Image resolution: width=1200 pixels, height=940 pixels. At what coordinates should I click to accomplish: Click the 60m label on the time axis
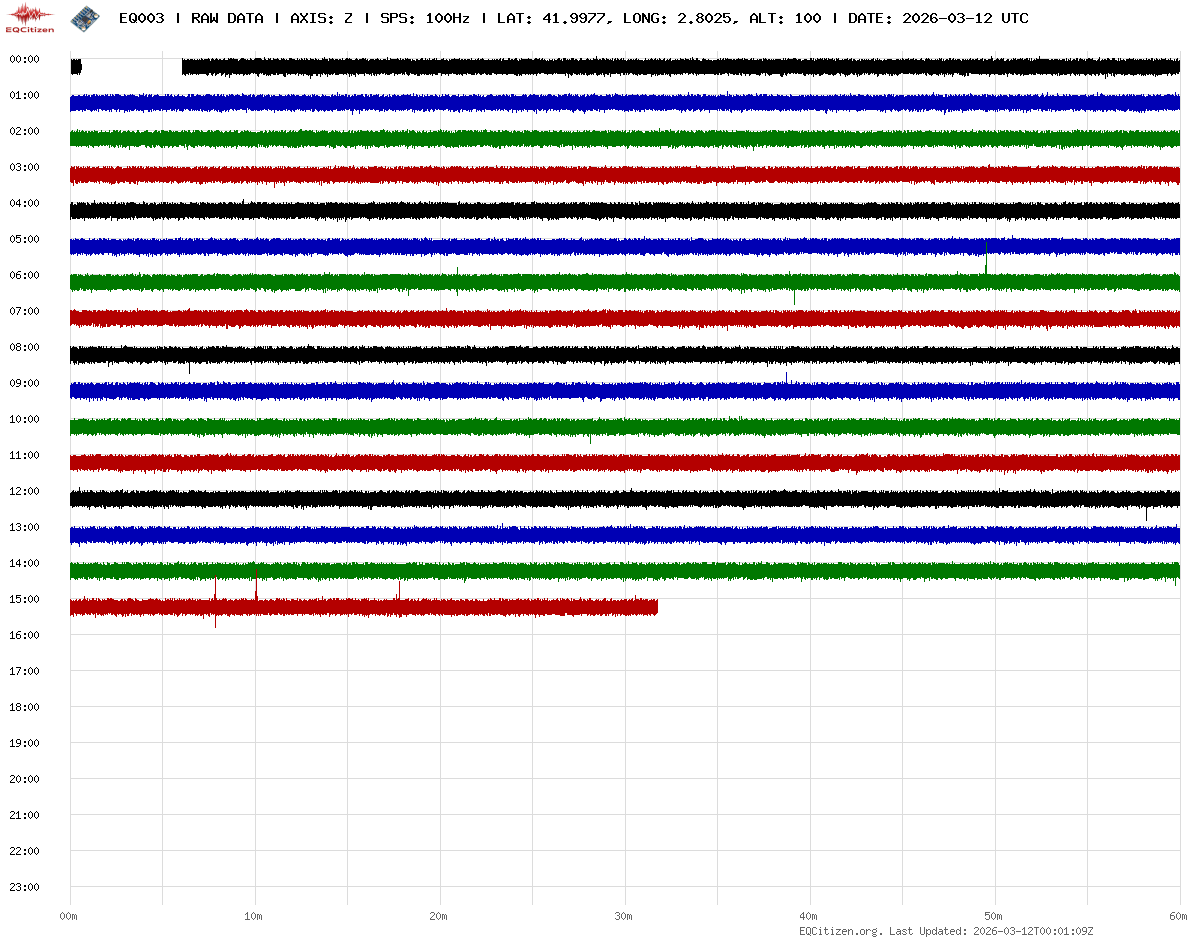[x=1179, y=917]
